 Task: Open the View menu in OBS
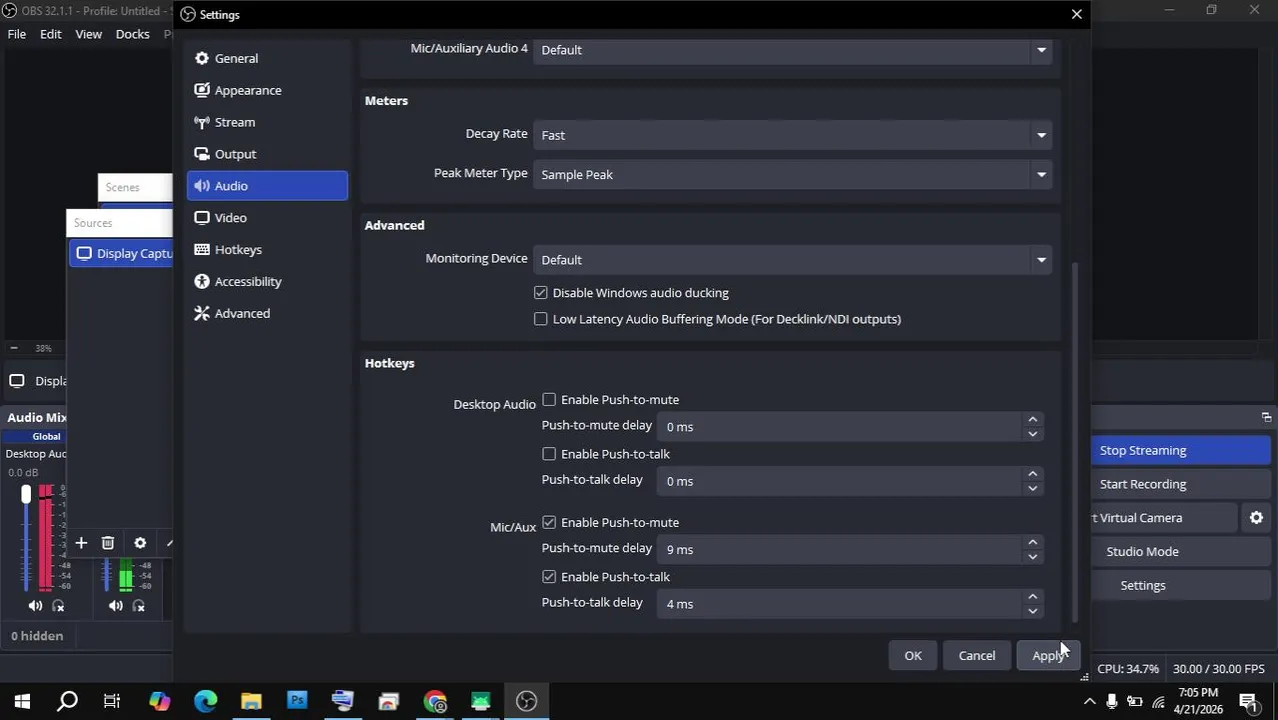tap(88, 34)
